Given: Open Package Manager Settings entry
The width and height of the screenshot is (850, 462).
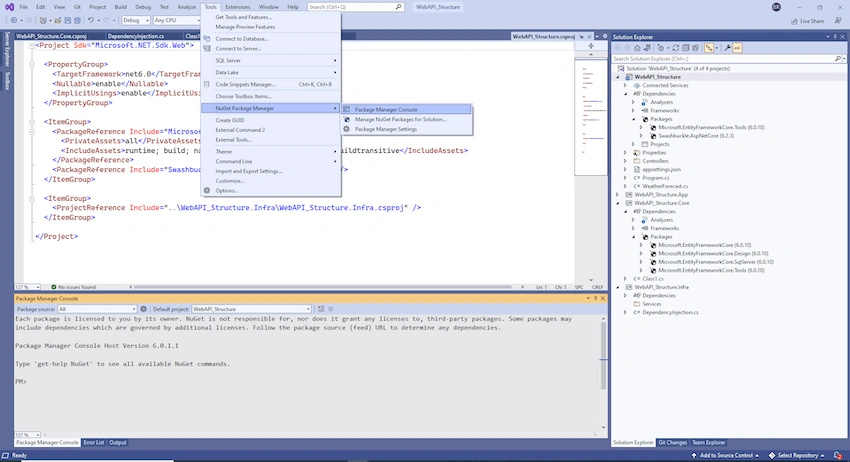Looking at the screenshot, I should click(x=406, y=129).
